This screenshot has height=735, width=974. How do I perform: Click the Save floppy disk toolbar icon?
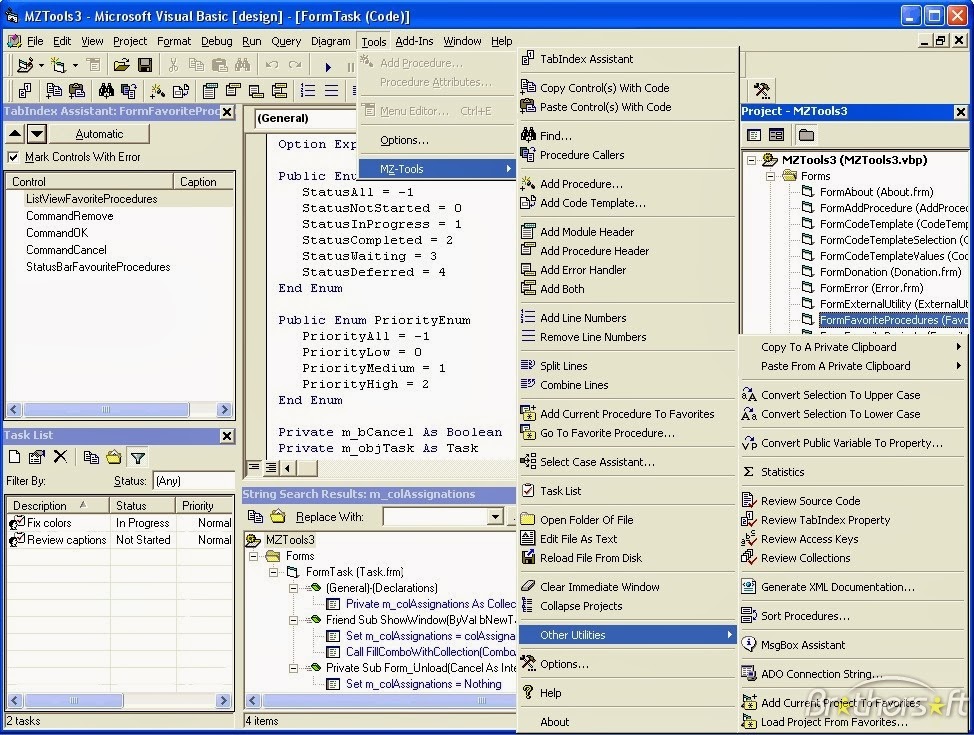tap(145, 64)
